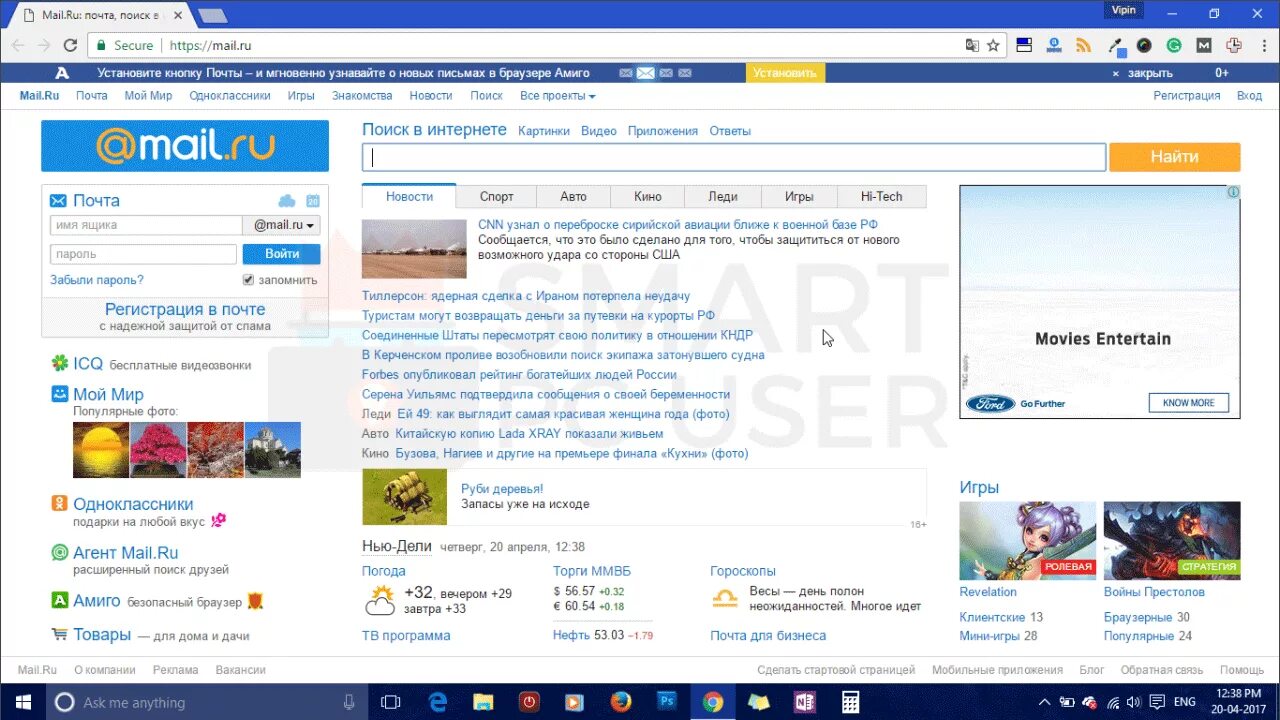Viewport: 1280px width, 720px height.
Task: Click the Grammarly extension icon
Action: [x=1174, y=45]
